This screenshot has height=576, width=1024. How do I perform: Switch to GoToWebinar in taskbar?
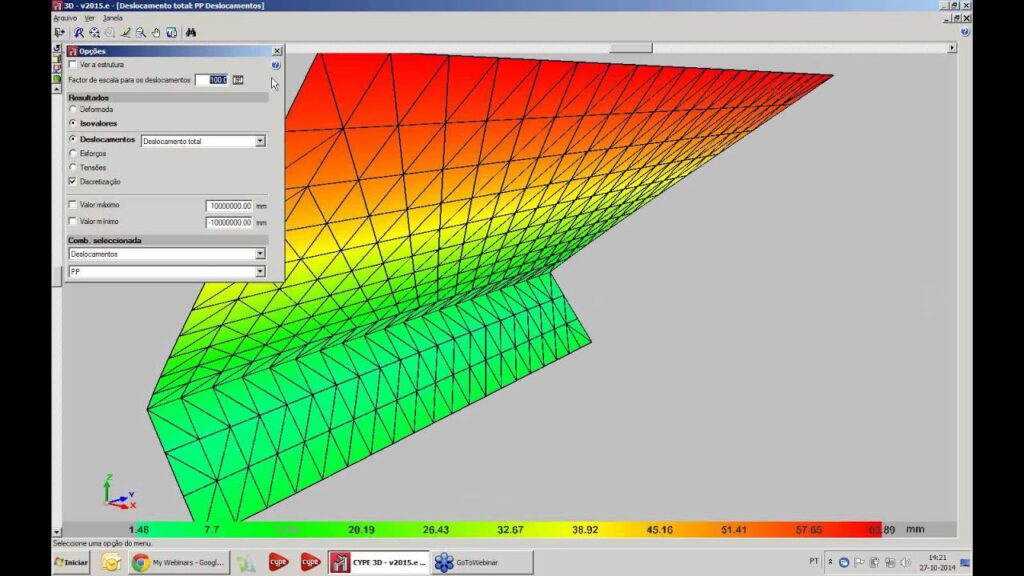coord(482,562)
